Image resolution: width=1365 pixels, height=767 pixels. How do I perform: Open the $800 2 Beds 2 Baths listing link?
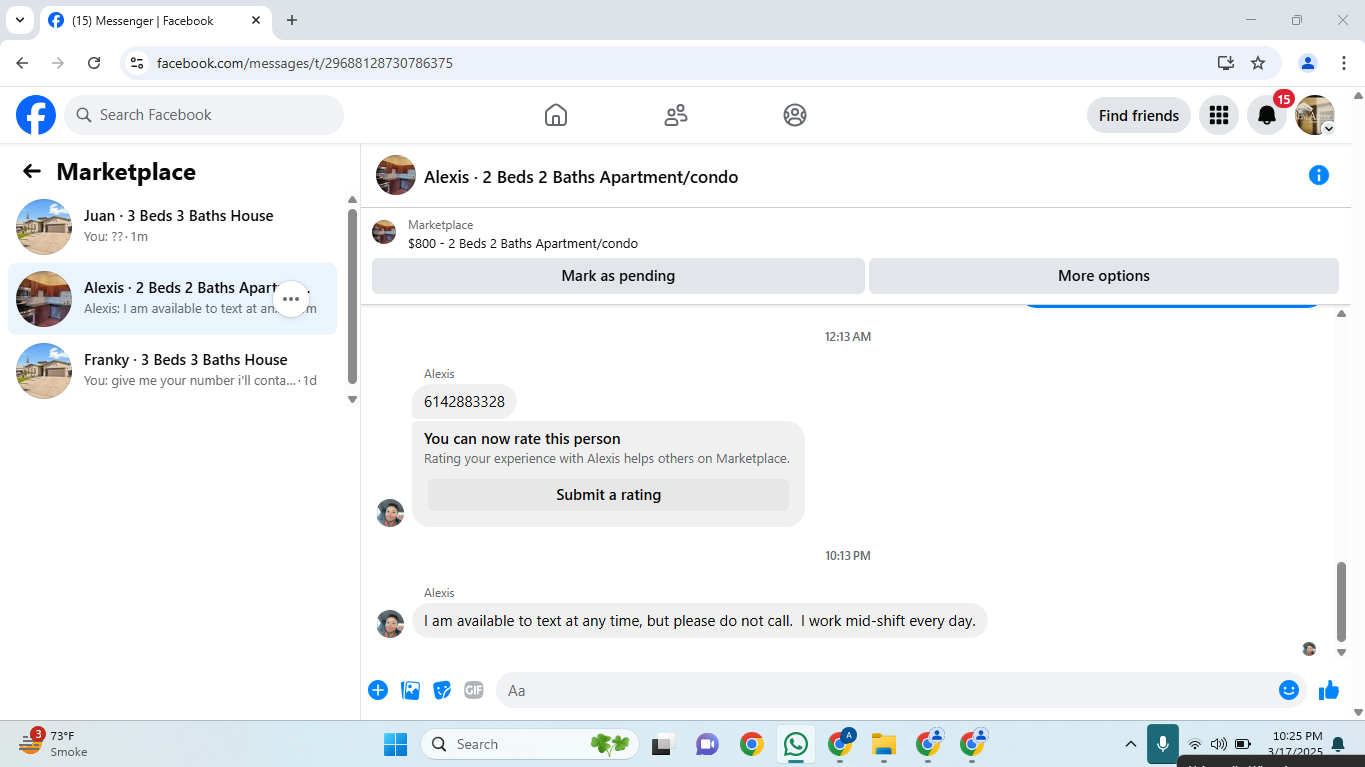click(523, 243)
